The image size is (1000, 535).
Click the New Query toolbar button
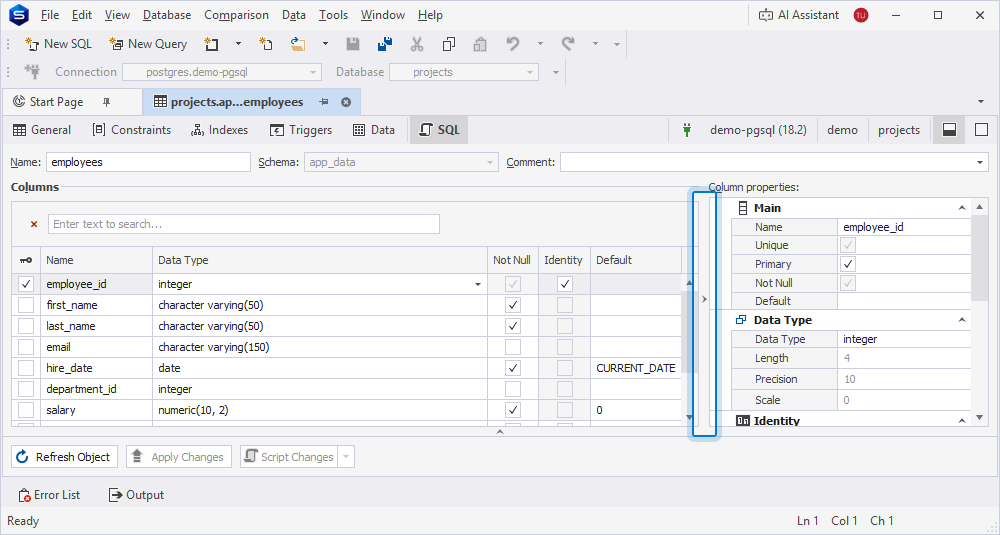point(148,44)
